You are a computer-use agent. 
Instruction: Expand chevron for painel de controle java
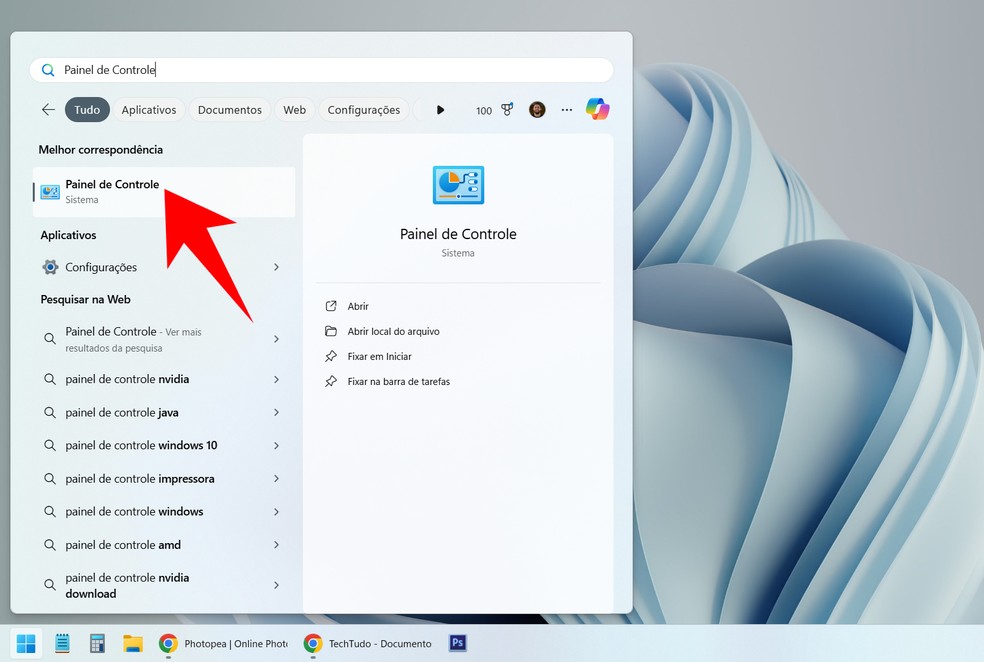pyautogui.click(x=276, y=412)
